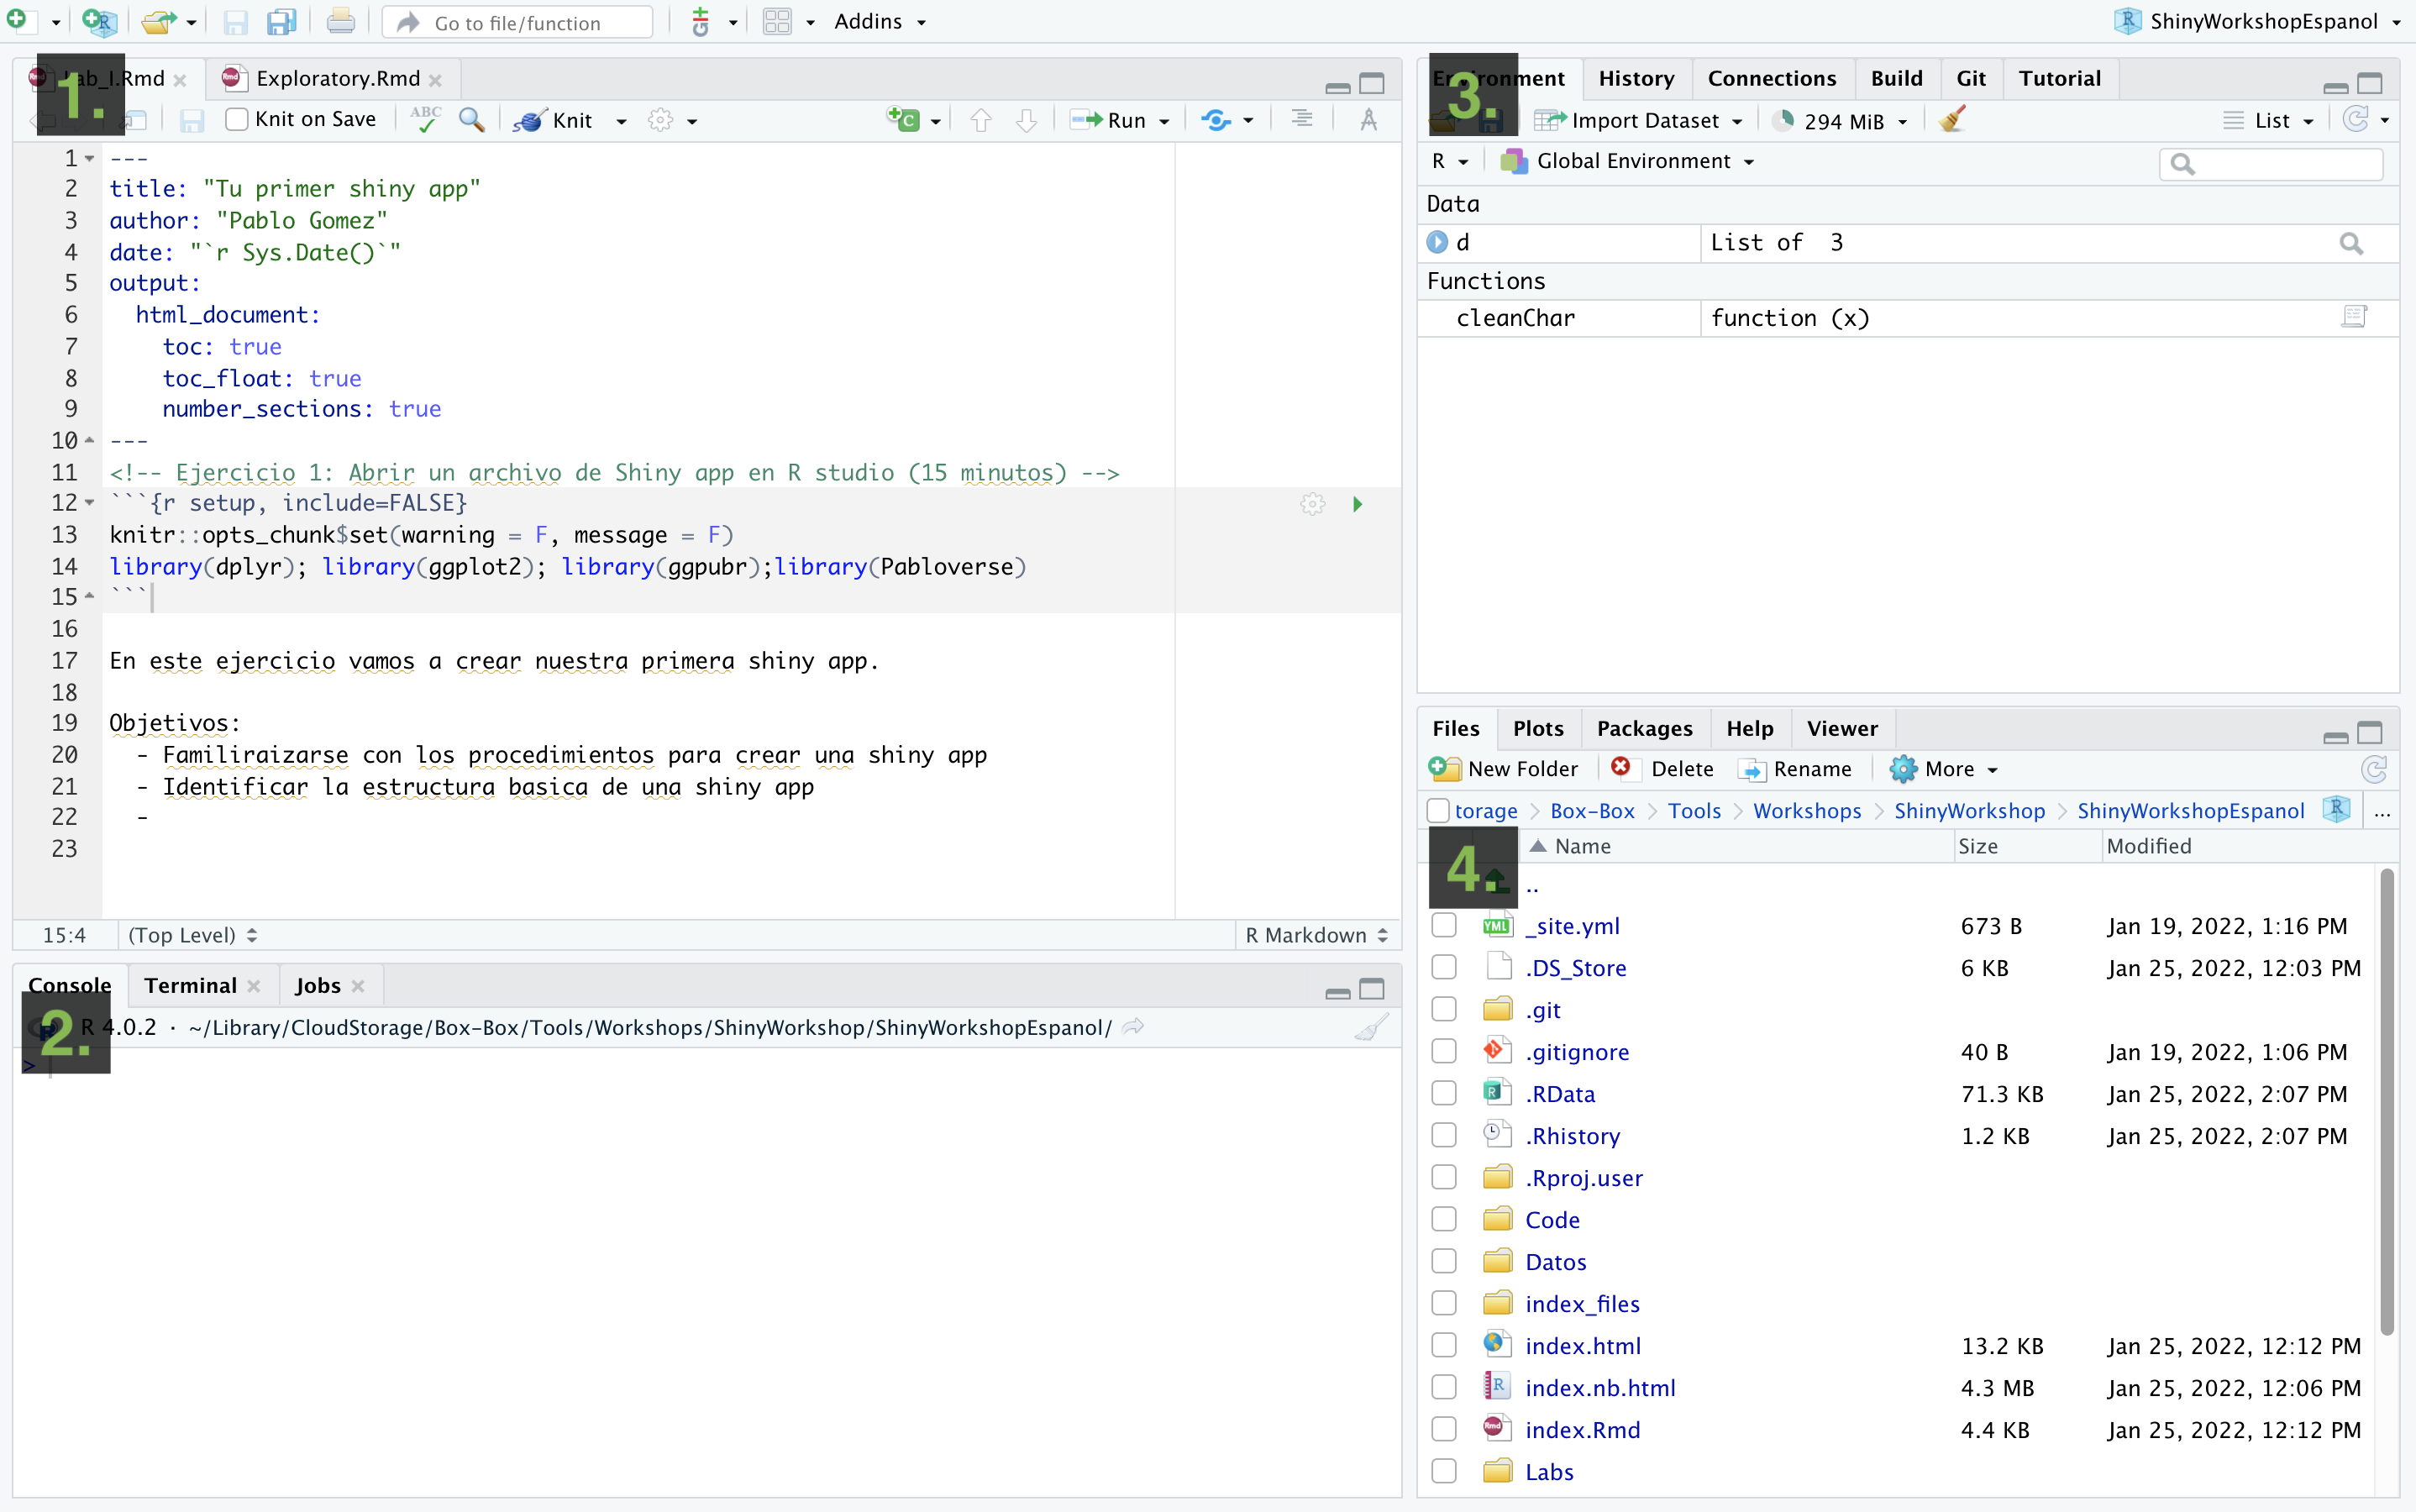Click the Delete file button

pyautogui.click(x=1662, y=769)
